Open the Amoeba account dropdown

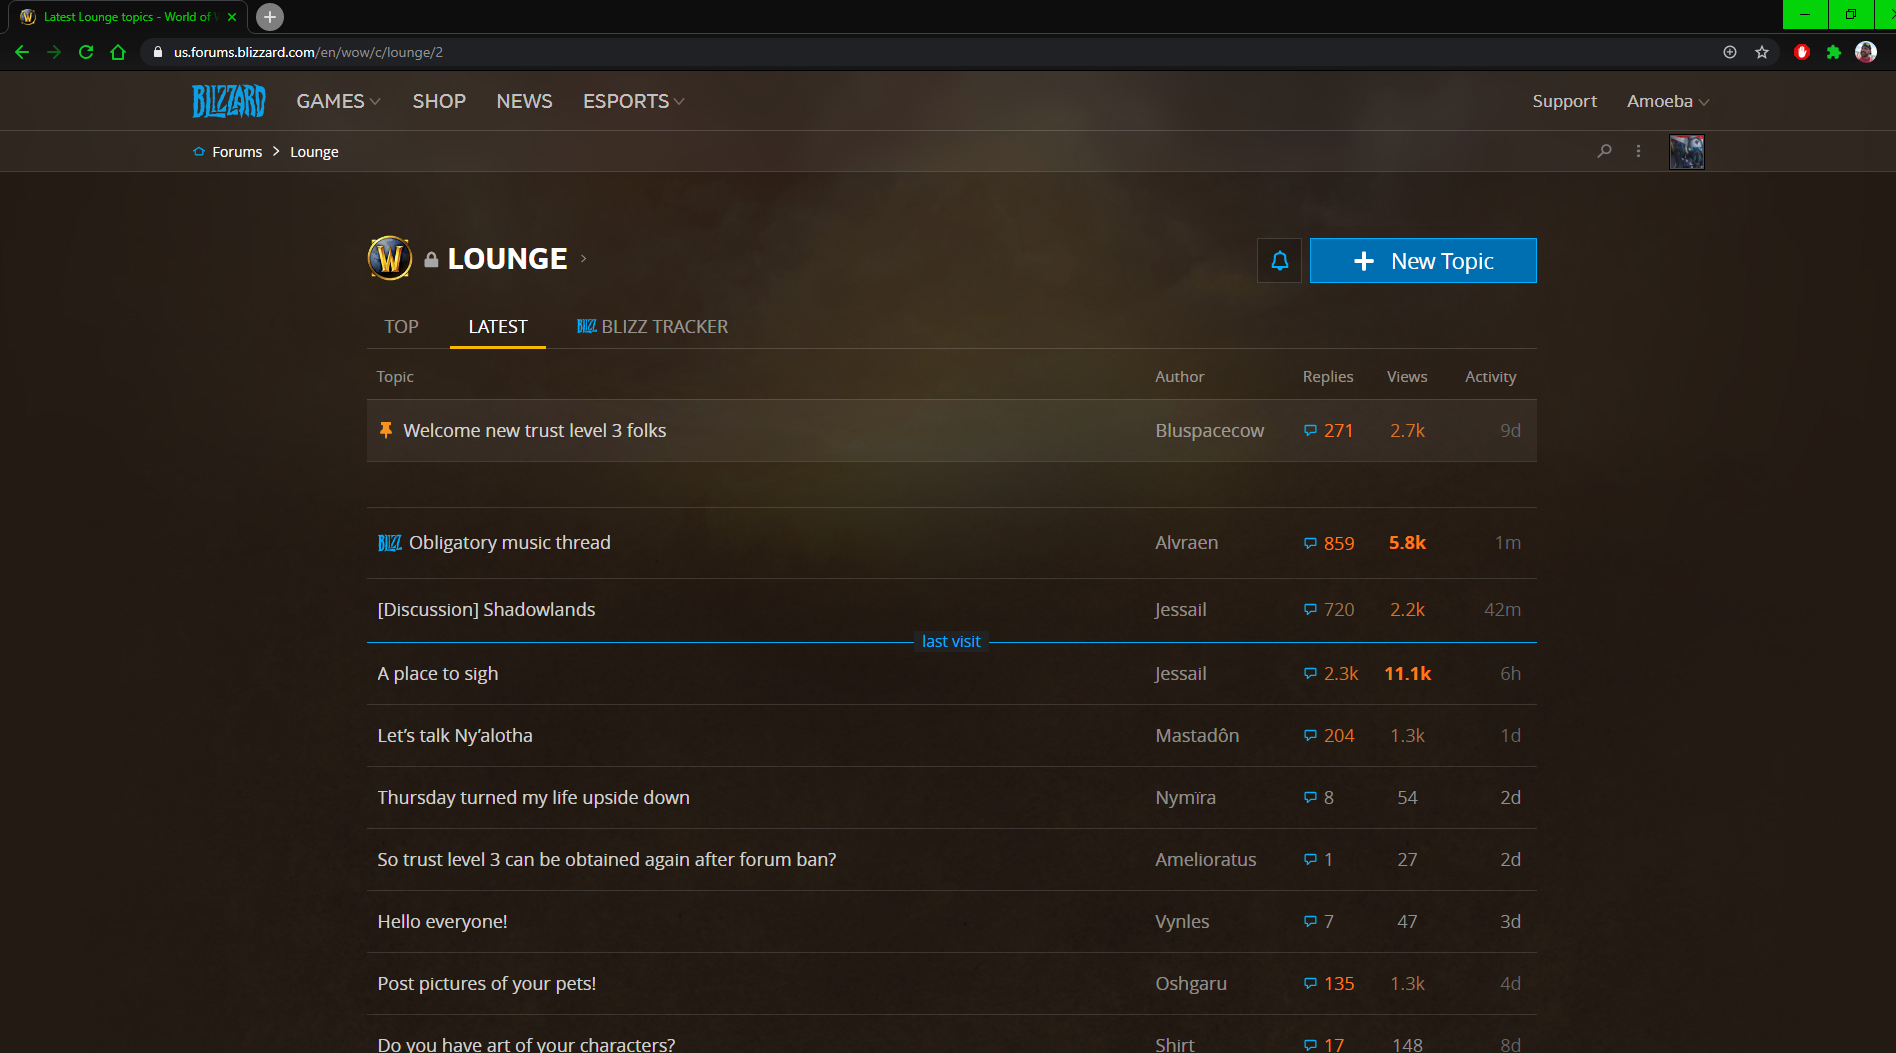click(1668, 101)
